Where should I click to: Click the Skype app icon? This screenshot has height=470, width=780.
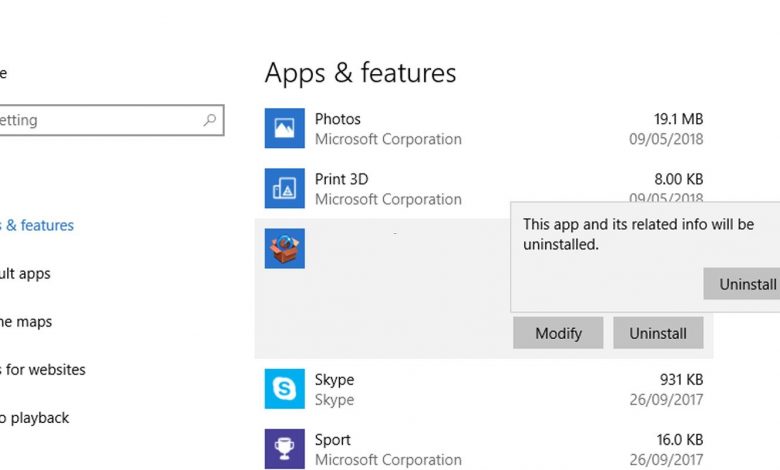(284, 388)
